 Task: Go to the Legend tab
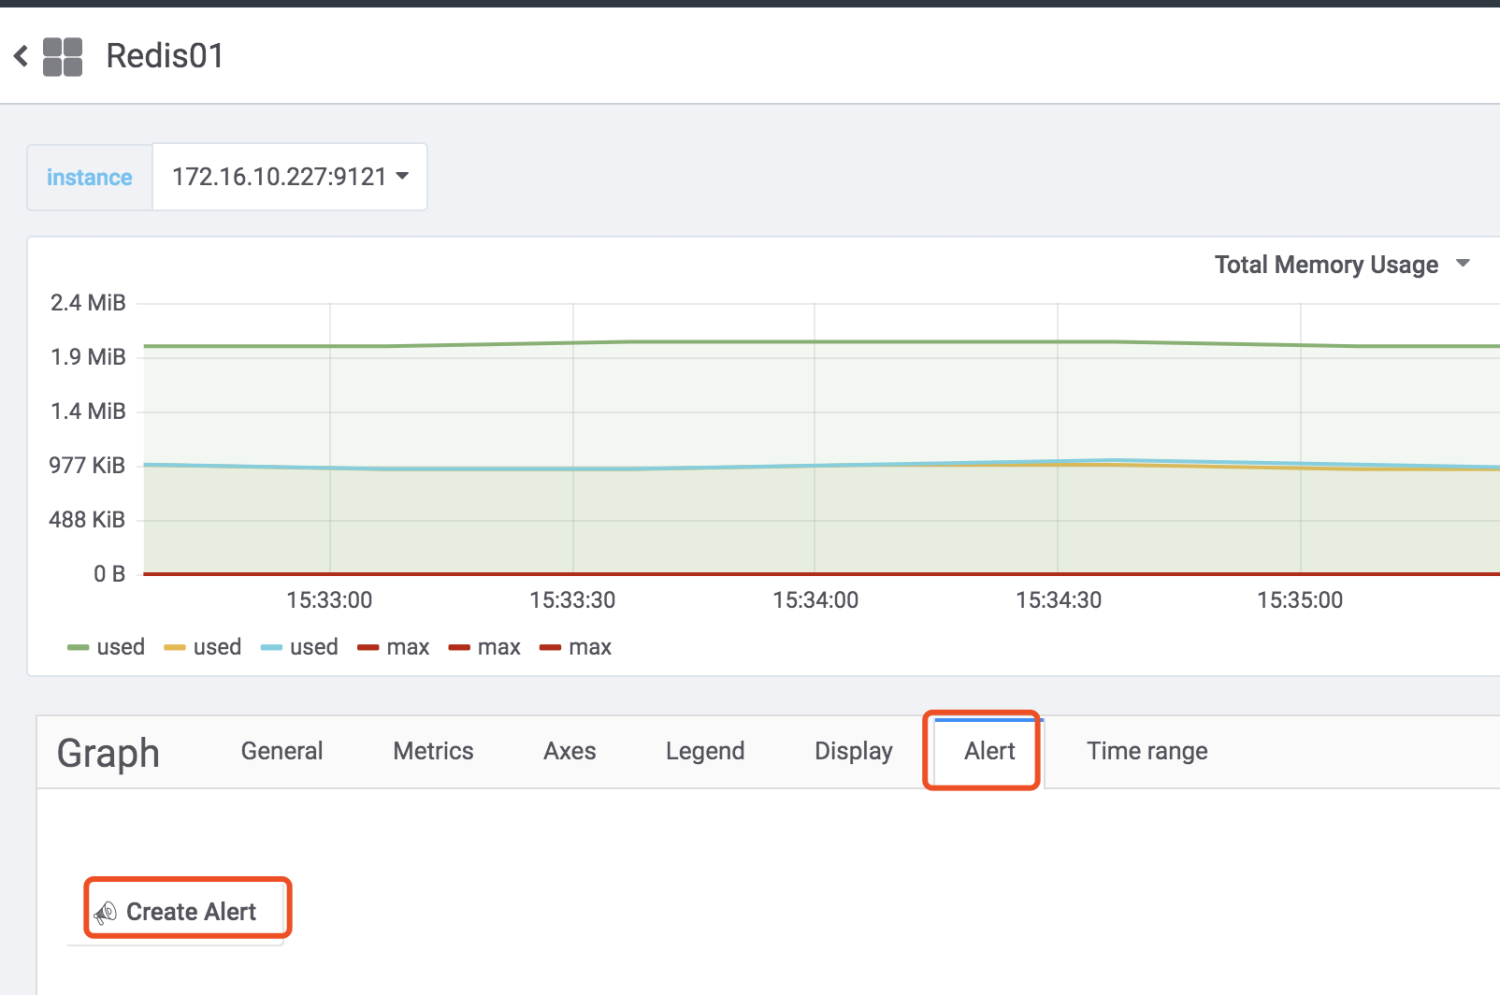tap(705, 751)
